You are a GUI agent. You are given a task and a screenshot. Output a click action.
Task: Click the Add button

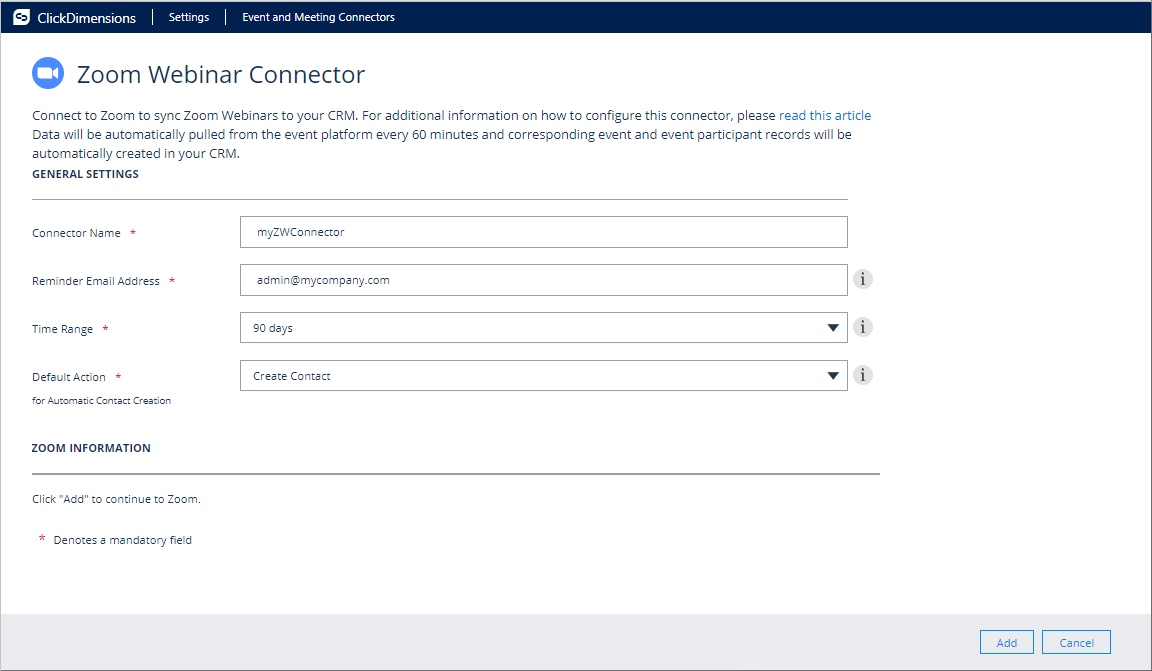(x=1007, y=642)
